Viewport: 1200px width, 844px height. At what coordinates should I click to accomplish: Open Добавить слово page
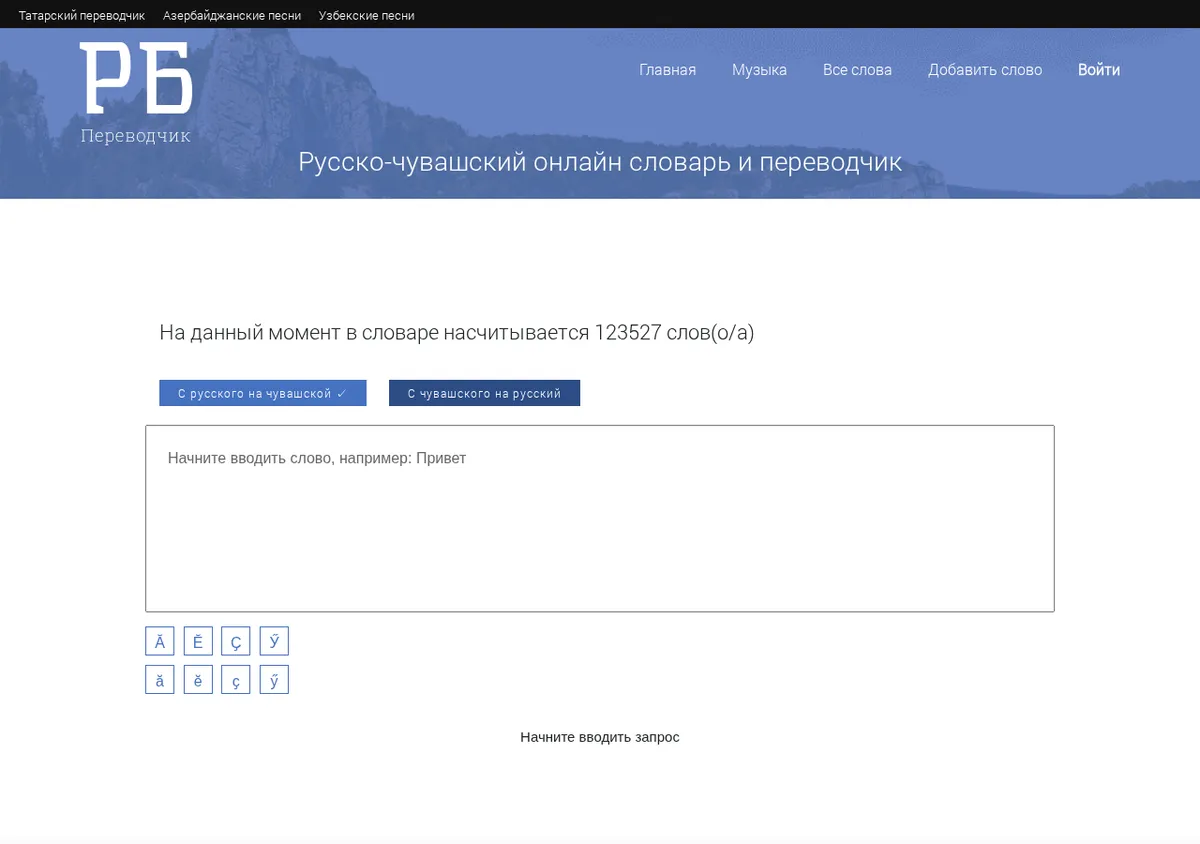click(985, 70)
